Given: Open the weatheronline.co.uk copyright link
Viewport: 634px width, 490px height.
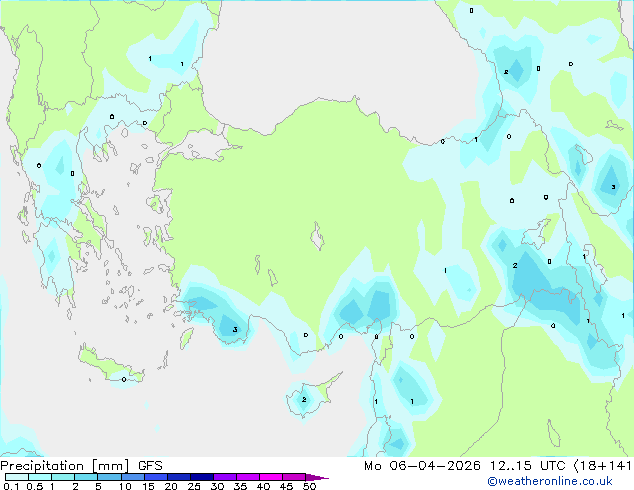Looking at the screenshot, I should 550,481.
